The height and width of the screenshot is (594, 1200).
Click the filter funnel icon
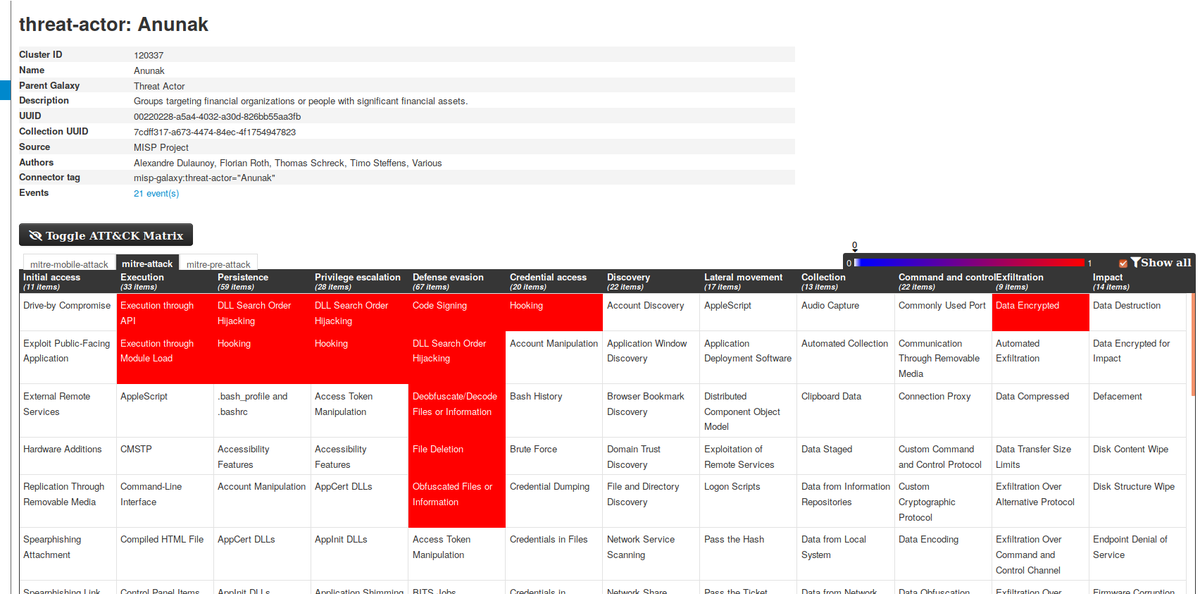[1135, 262]
